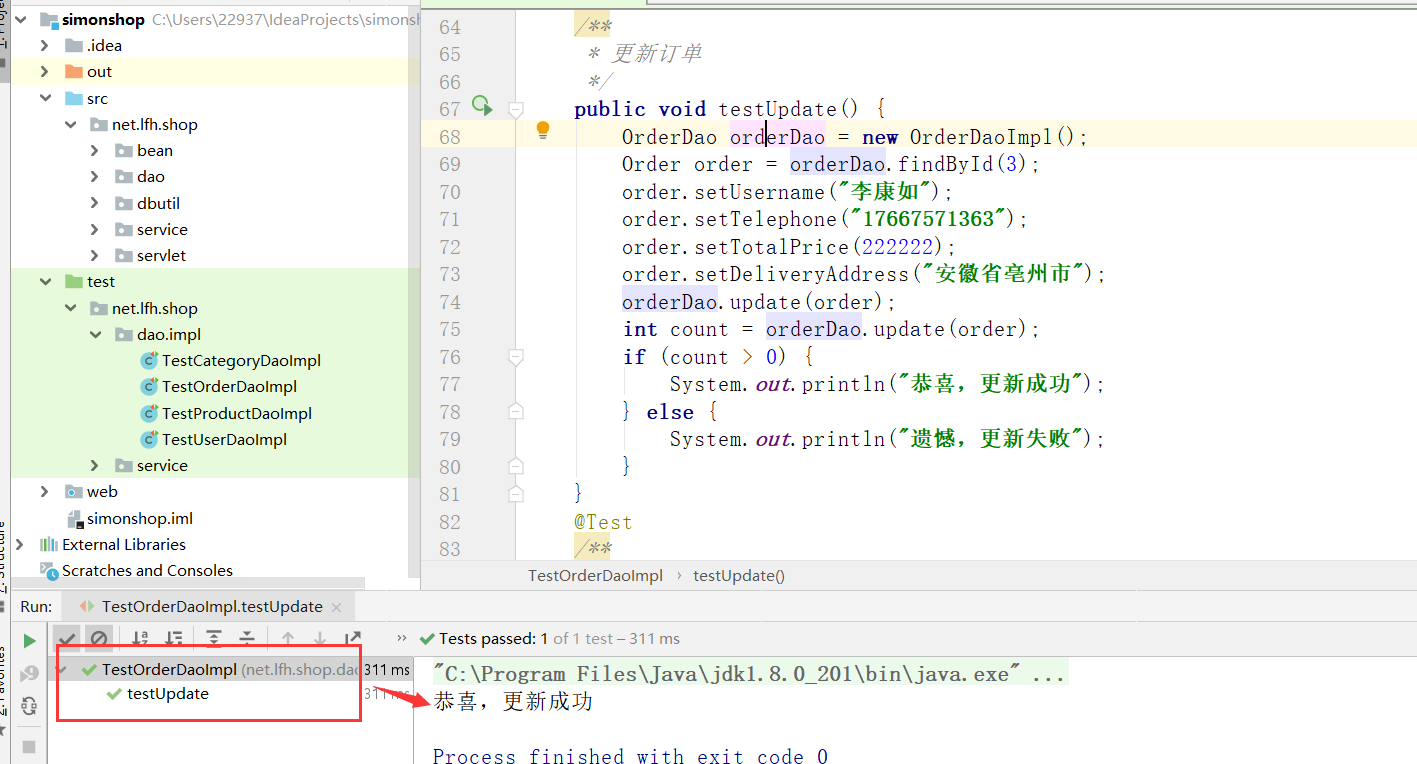Expand the web folder

click(x=45, y=491)
